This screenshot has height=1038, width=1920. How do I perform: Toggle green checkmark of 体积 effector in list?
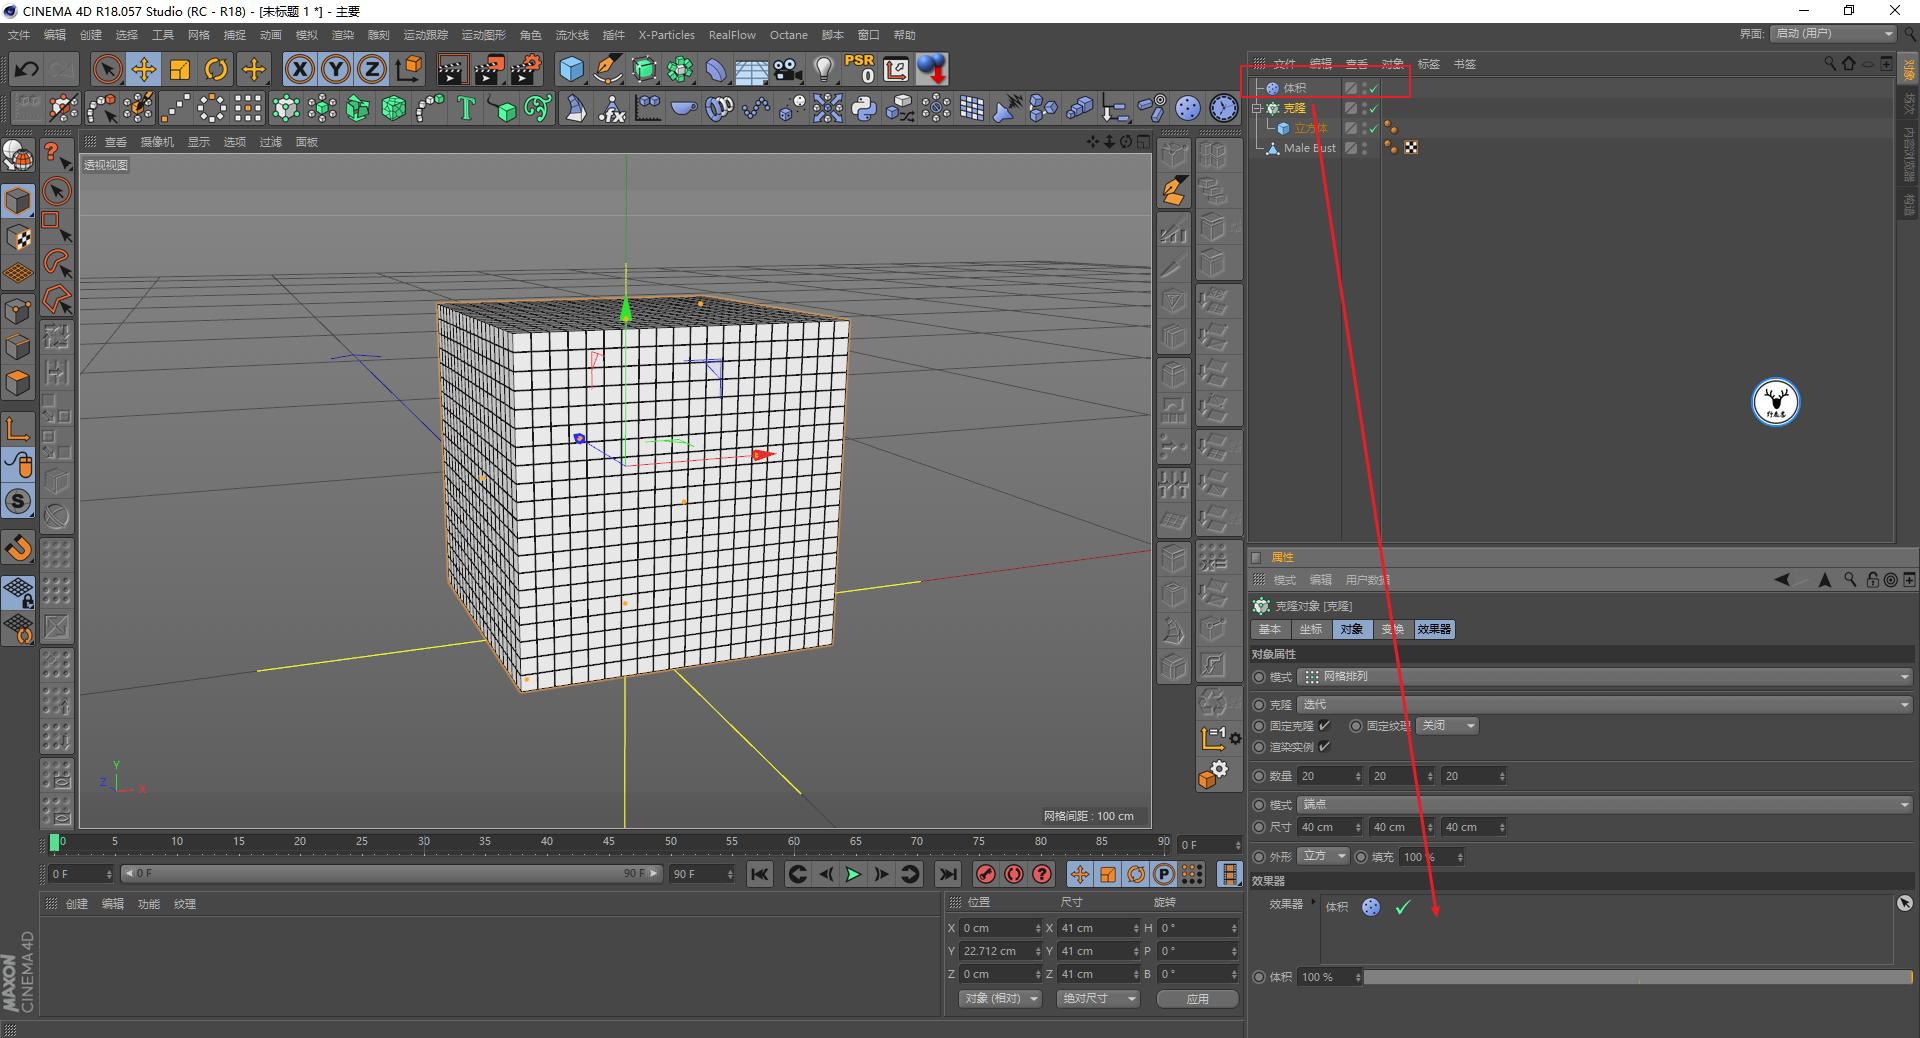(x=1403, y=907)
